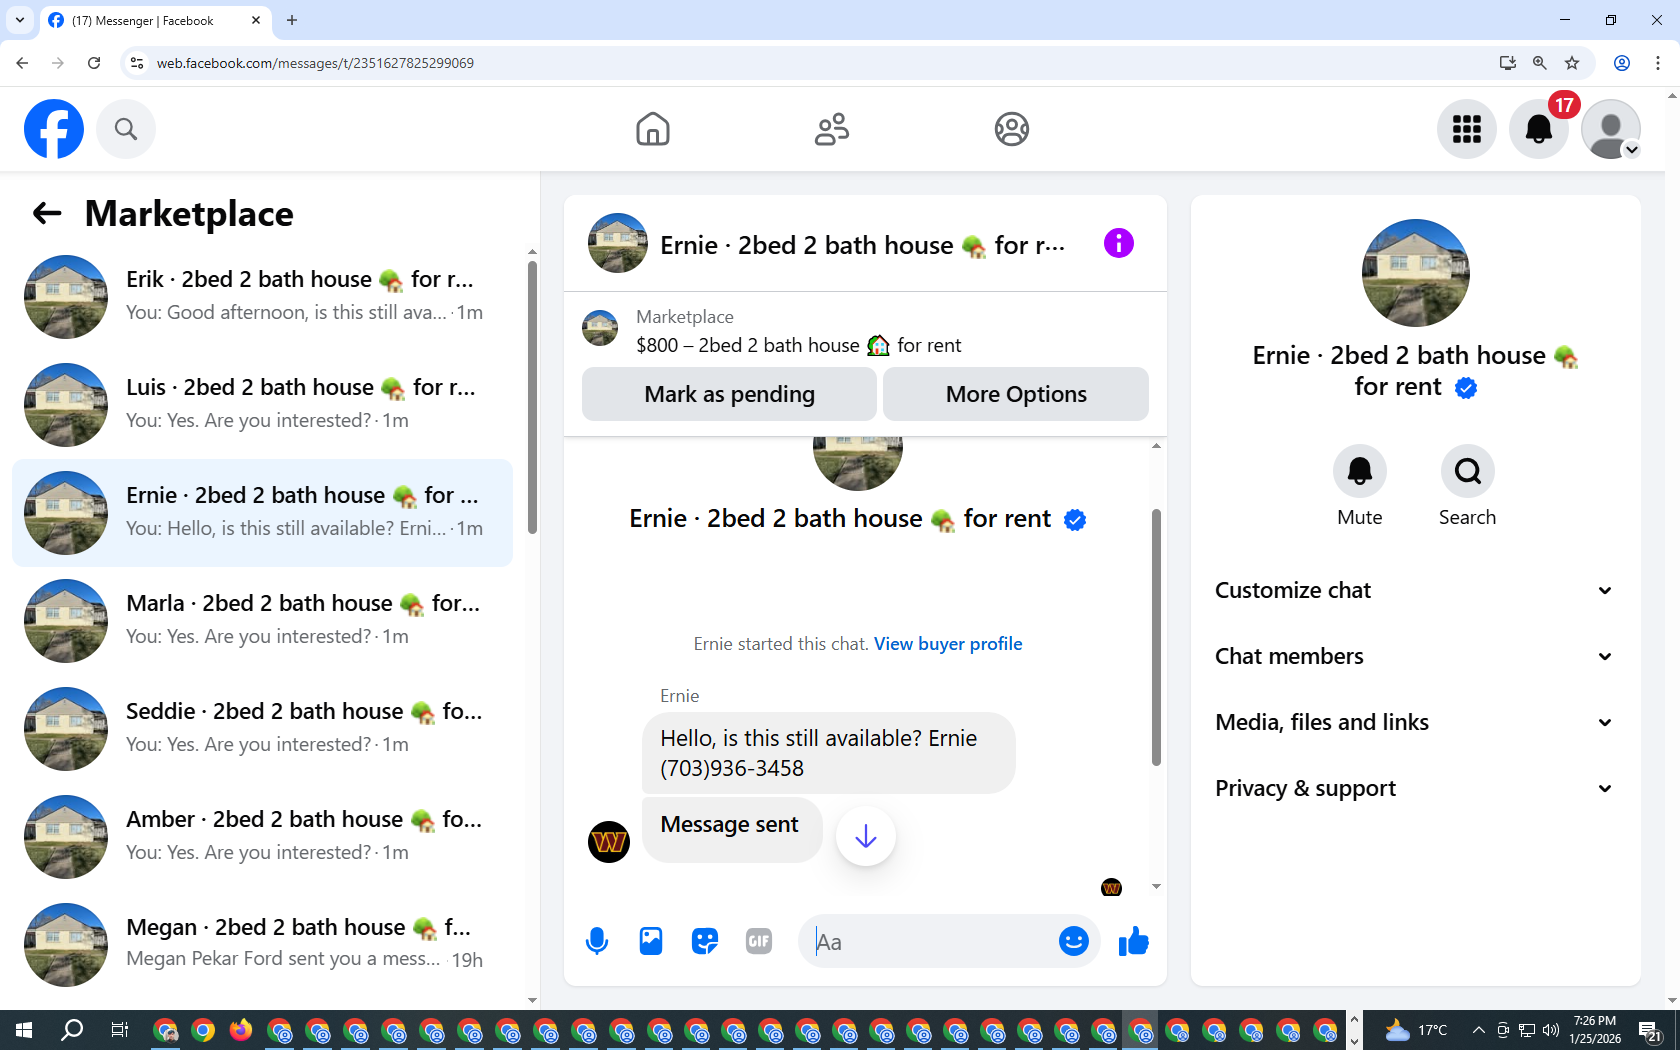Screen dimensions: 1680x1050
Task: Open the notifications bell
Action: click(1539, 129)
